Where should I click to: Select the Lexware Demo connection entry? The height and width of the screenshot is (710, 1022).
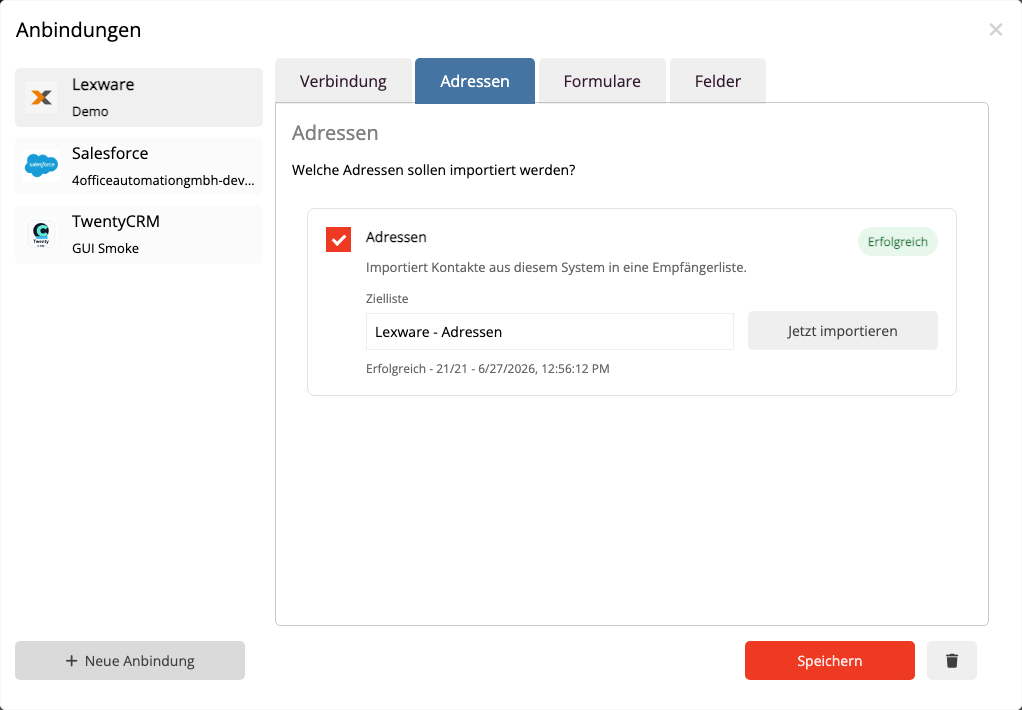click(x=139, y=98)
